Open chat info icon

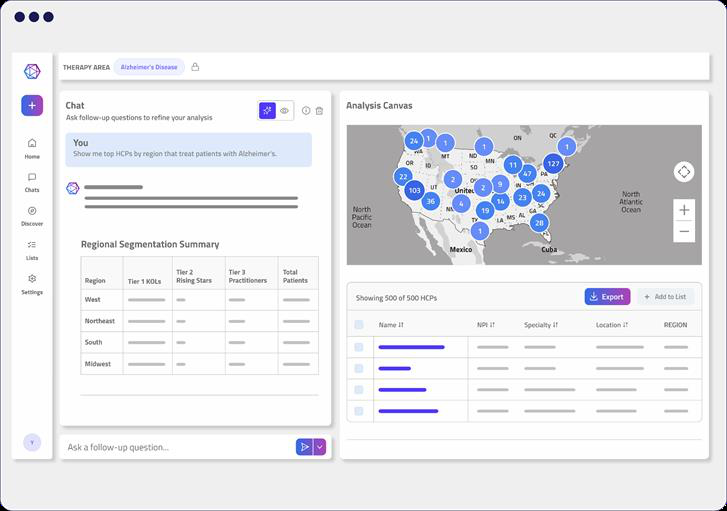pyautogui.click(x=306, y=111)
